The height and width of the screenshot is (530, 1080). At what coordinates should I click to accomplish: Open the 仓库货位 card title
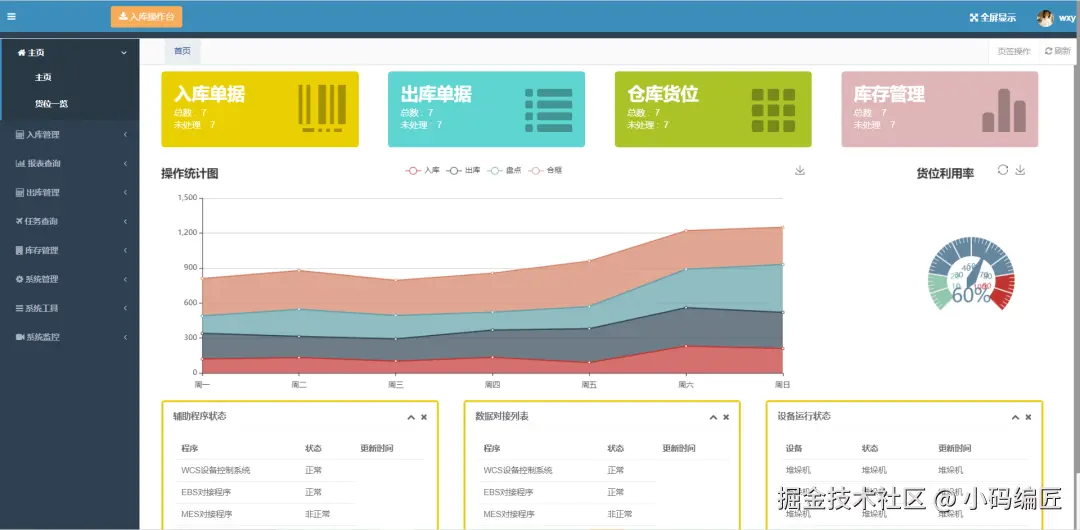663,94
